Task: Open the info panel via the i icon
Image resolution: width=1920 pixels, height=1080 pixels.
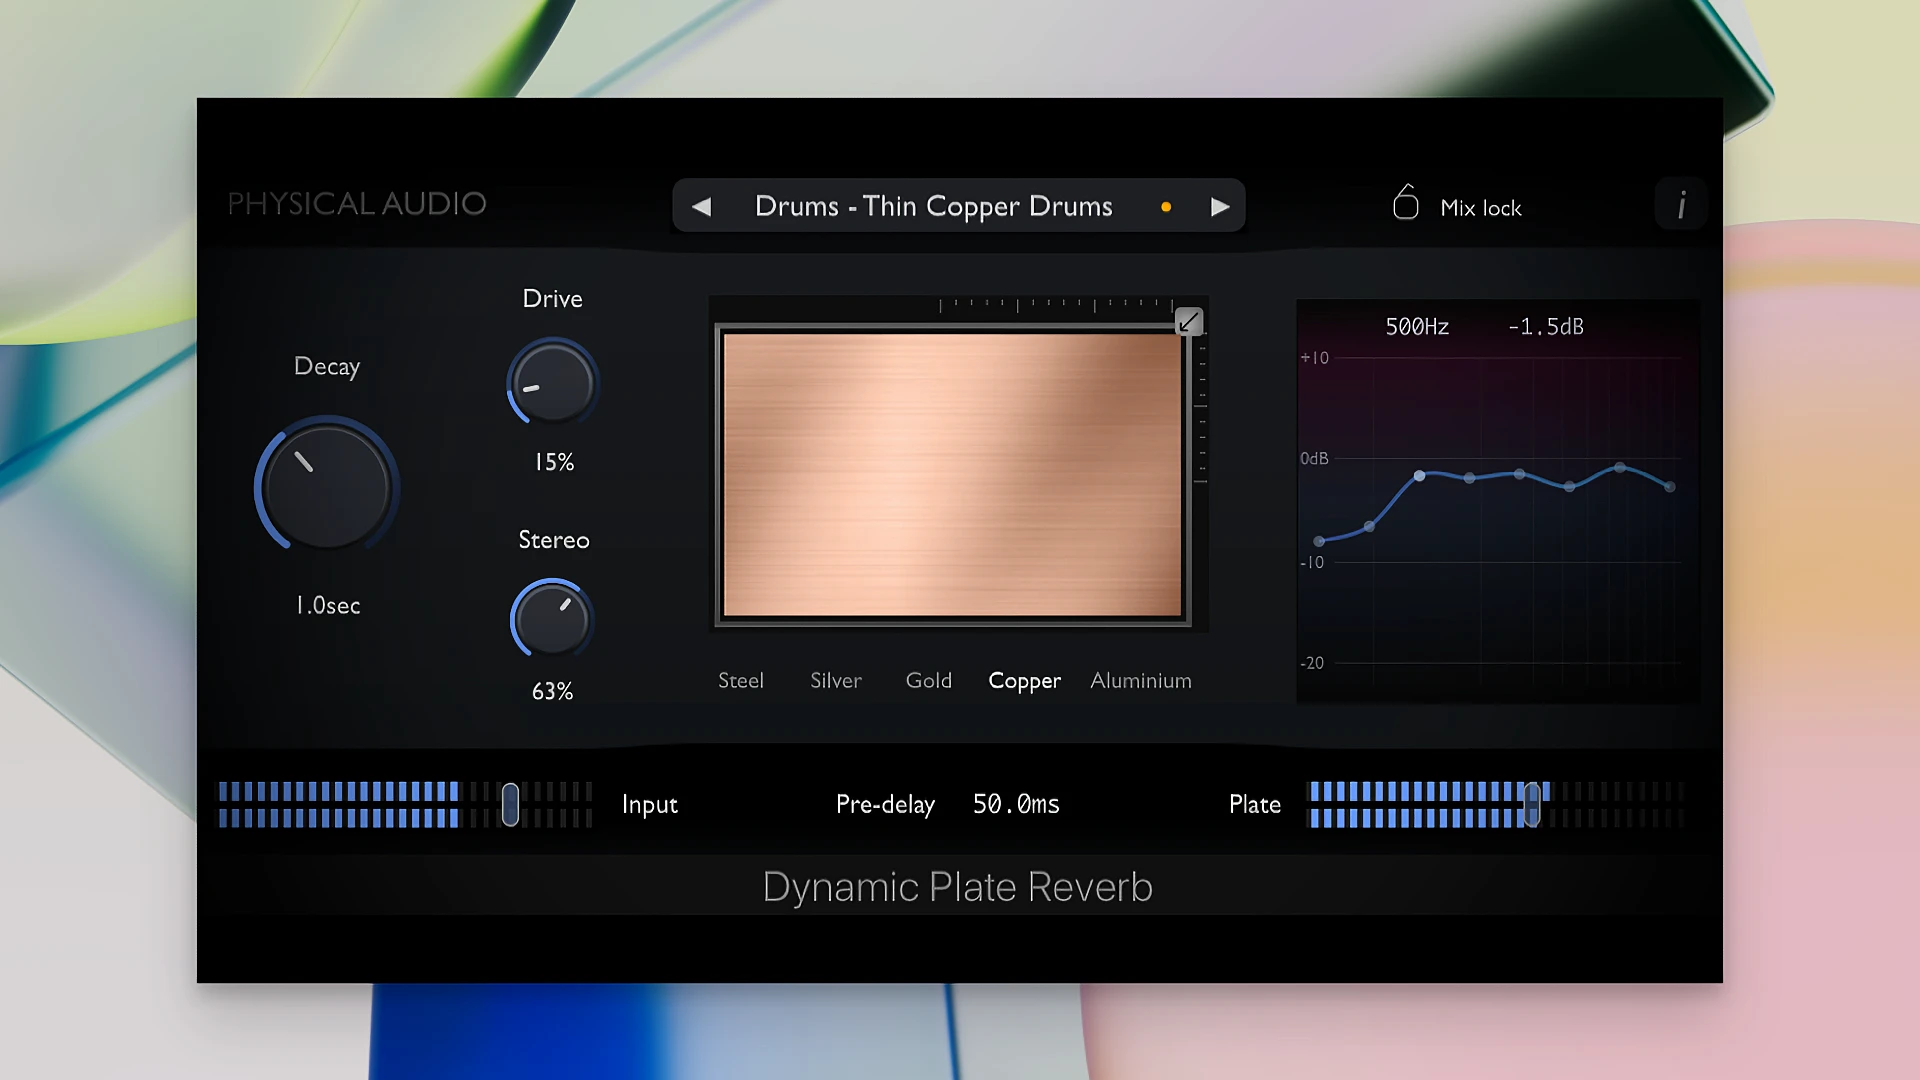Action: click(1681, 204)
